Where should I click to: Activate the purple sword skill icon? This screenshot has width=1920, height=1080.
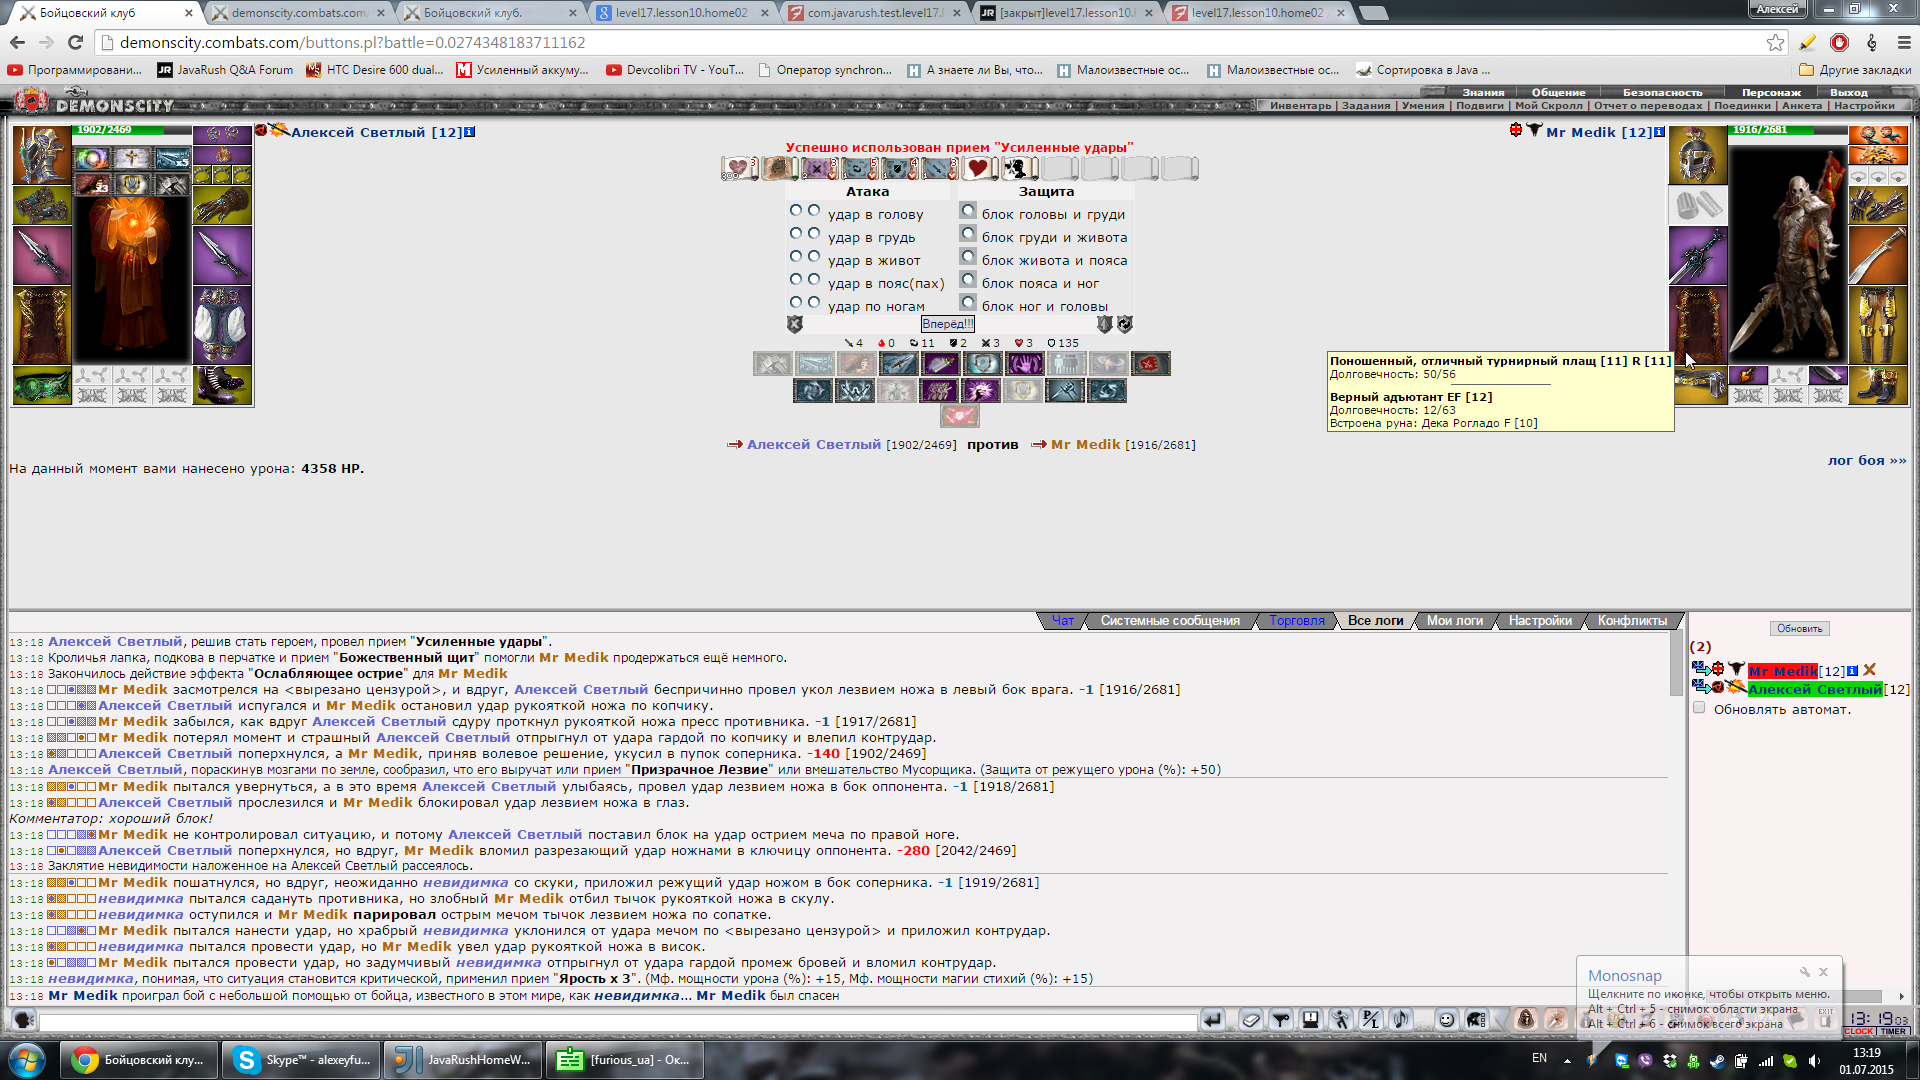tap(940, 364)
